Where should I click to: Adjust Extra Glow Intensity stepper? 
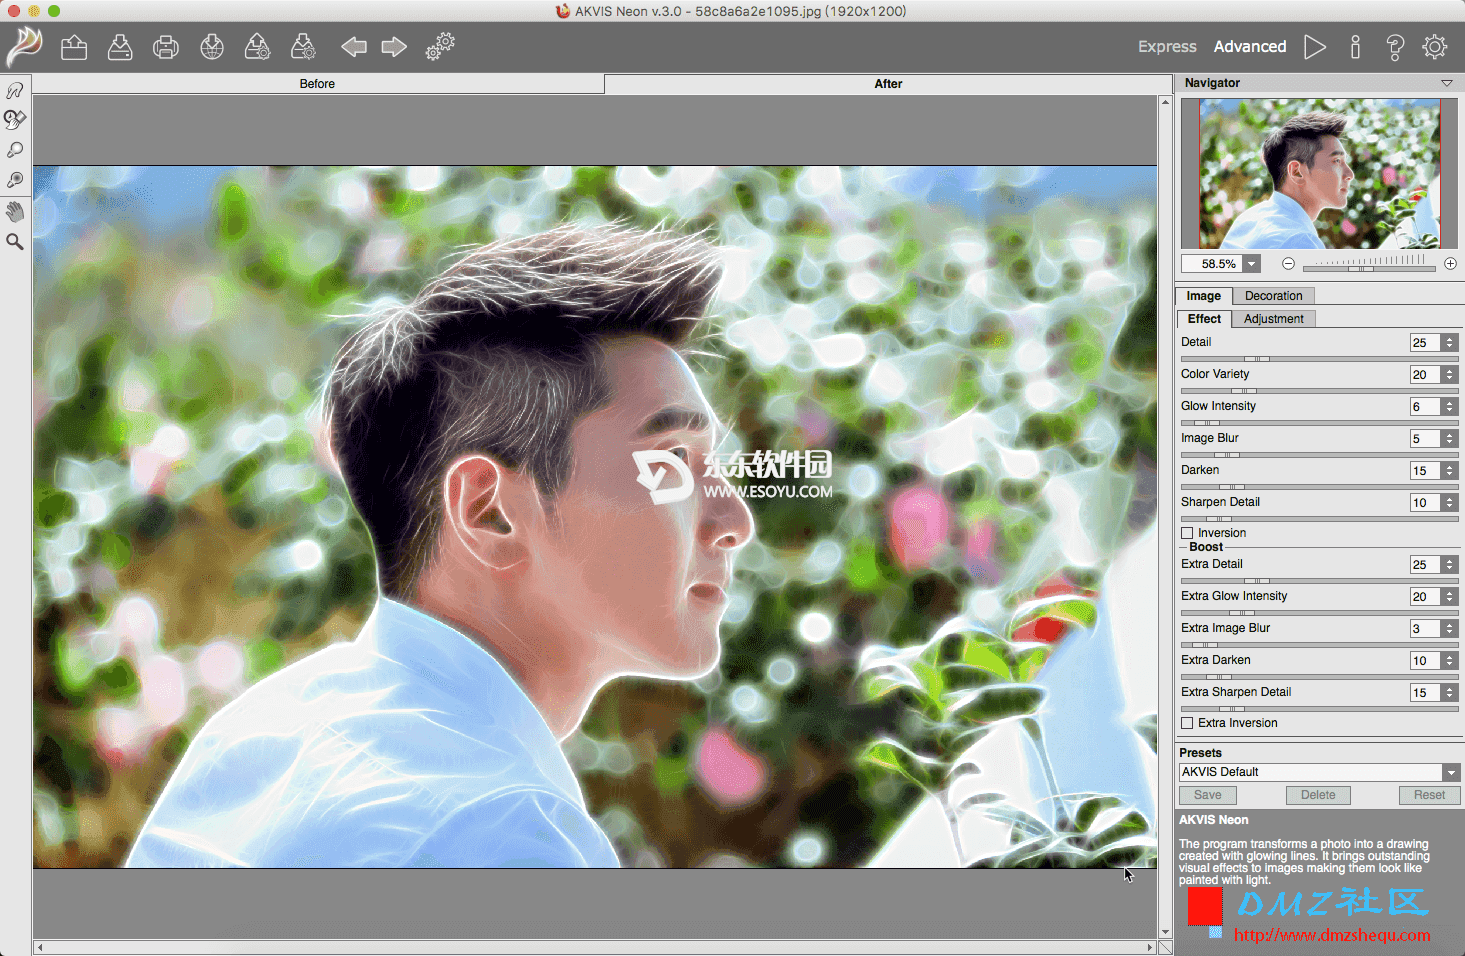[x=1449, y=596]
